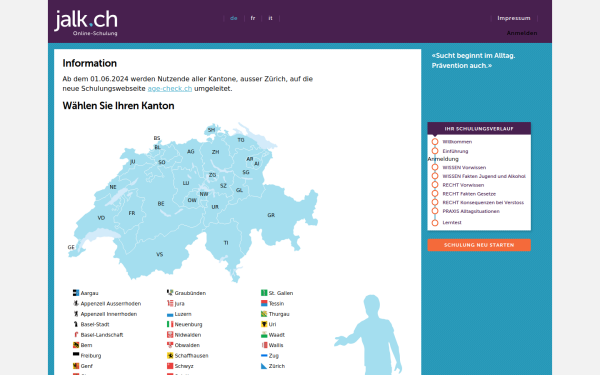Click the Luzern flag icon

(x=170, y=314)
